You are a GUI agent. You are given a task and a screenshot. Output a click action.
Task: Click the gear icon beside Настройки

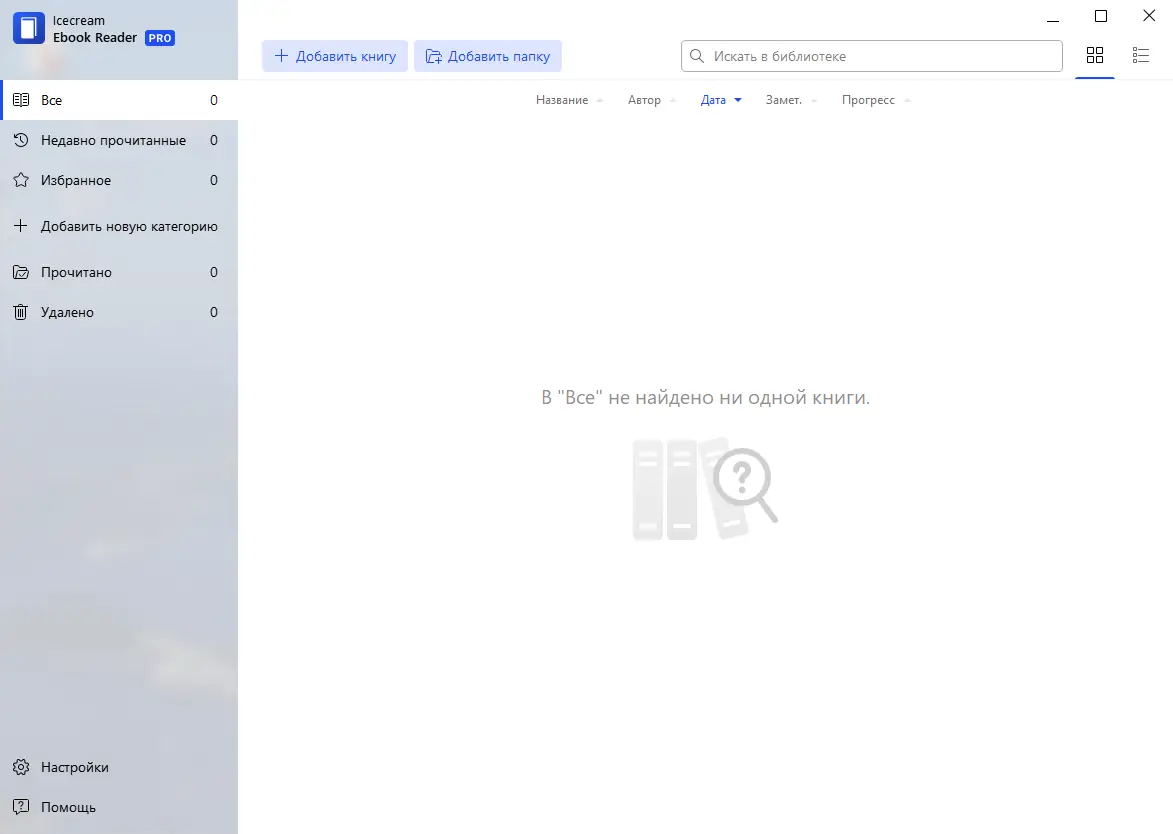pyautogui.click(x=21, y=767)
